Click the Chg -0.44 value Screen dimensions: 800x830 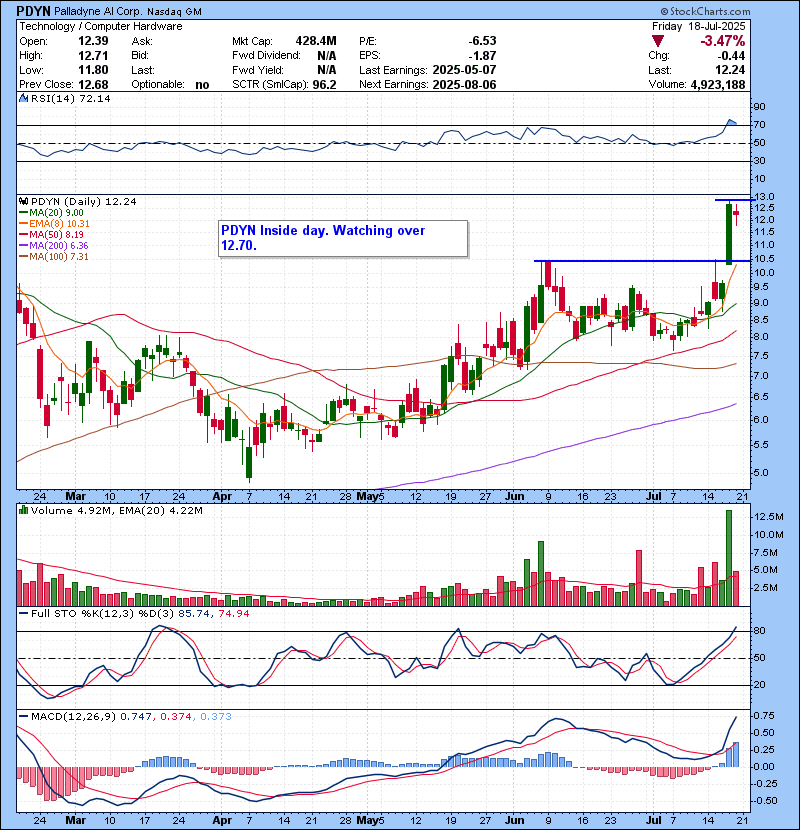[x=731, y=56]
